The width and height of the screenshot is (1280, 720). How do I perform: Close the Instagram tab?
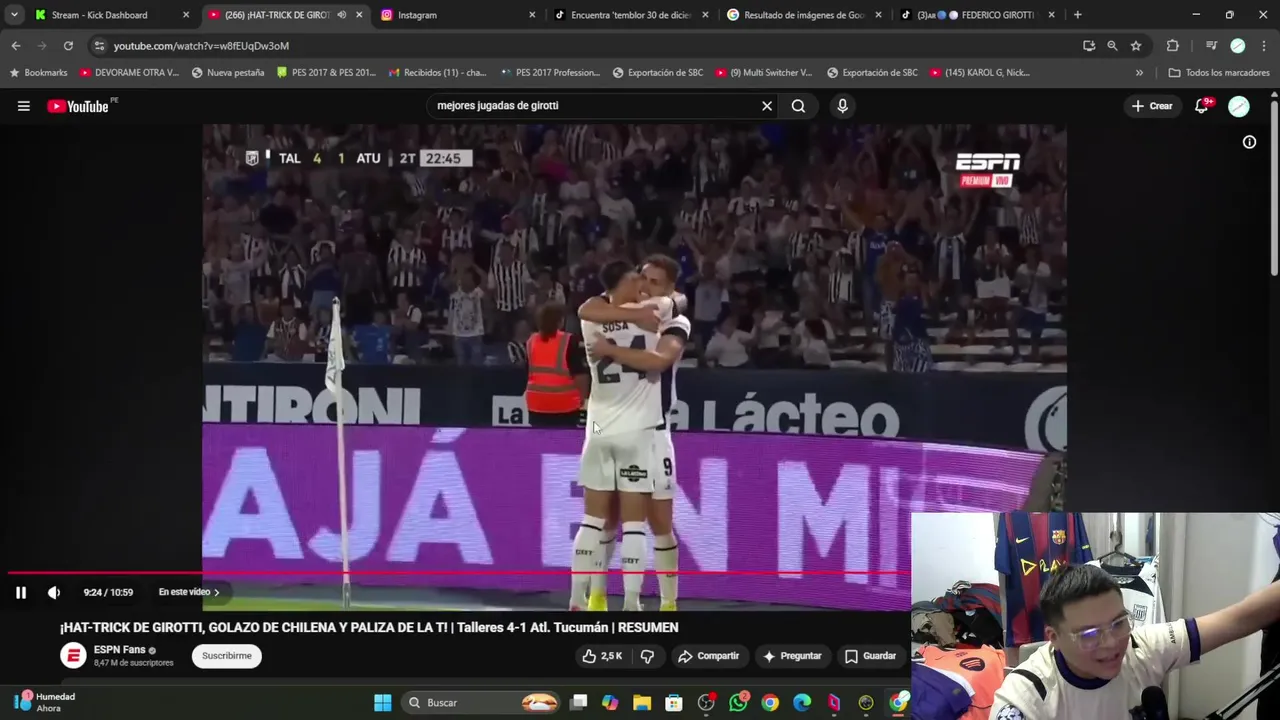532,15
